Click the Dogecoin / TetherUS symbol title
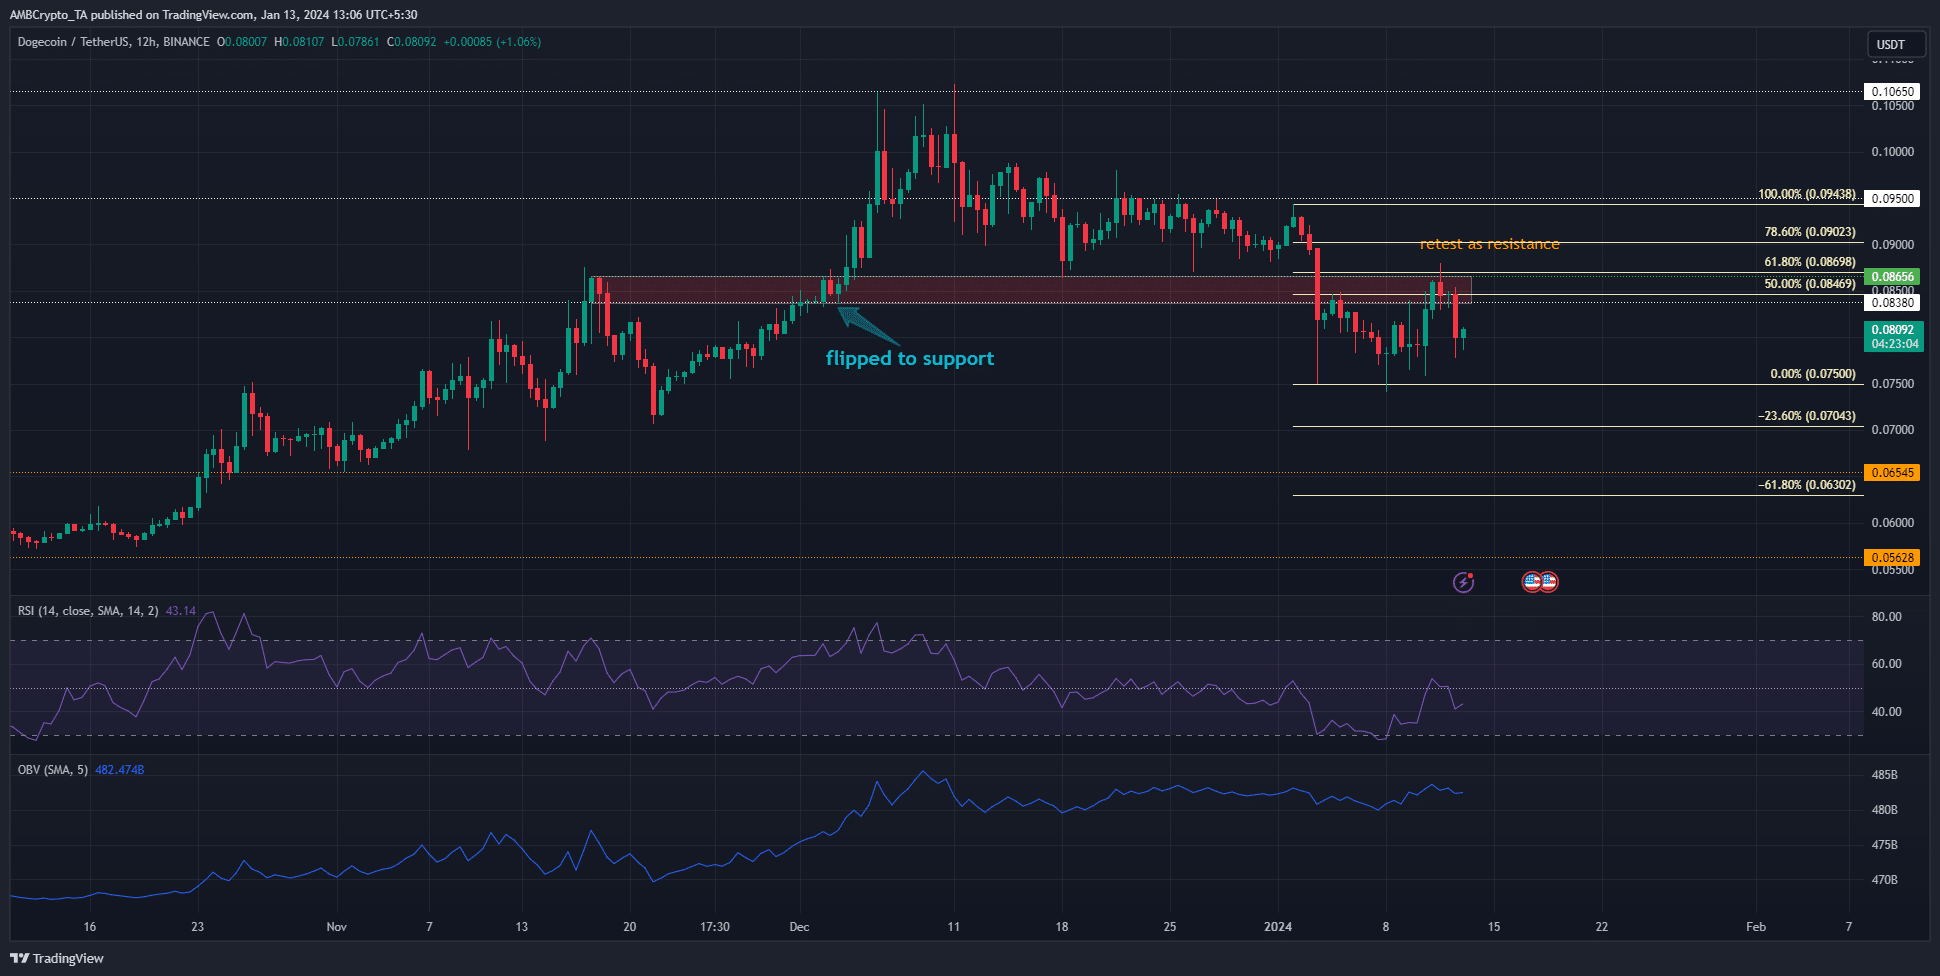This screenshot has height=976, width=1940. pos(114,42)
